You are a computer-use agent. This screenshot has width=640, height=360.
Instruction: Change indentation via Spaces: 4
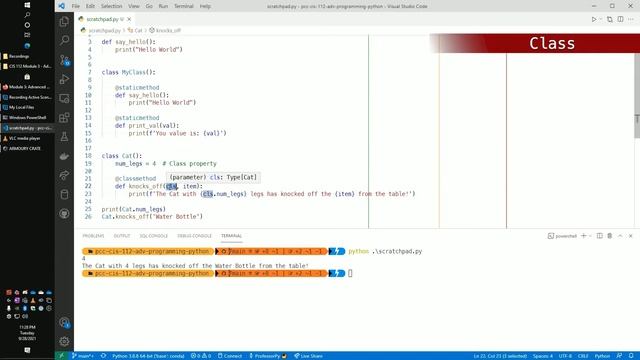click(542, 356)
